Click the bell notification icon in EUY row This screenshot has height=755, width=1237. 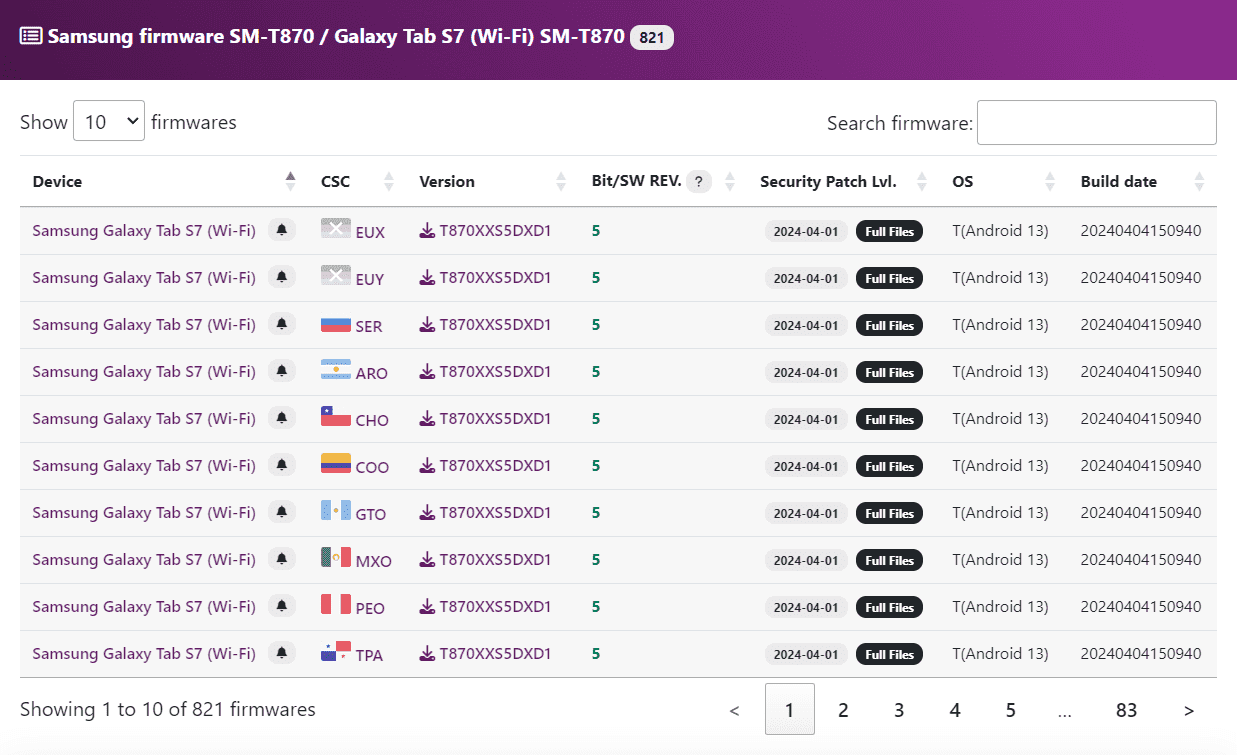pos(282,278)
